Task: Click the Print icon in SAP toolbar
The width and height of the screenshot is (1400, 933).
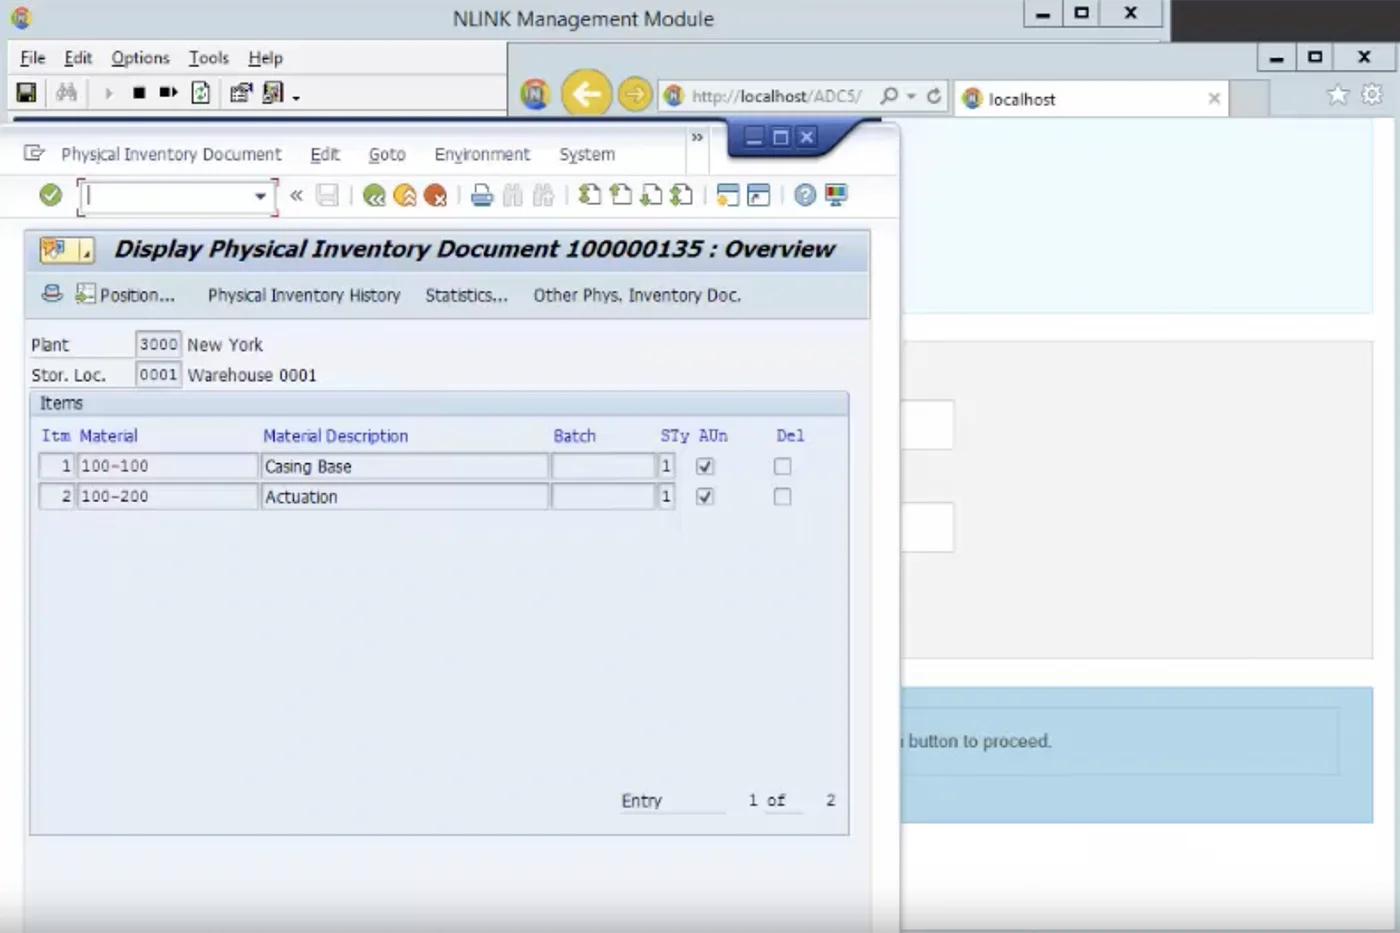Action: tap(482, 195)
